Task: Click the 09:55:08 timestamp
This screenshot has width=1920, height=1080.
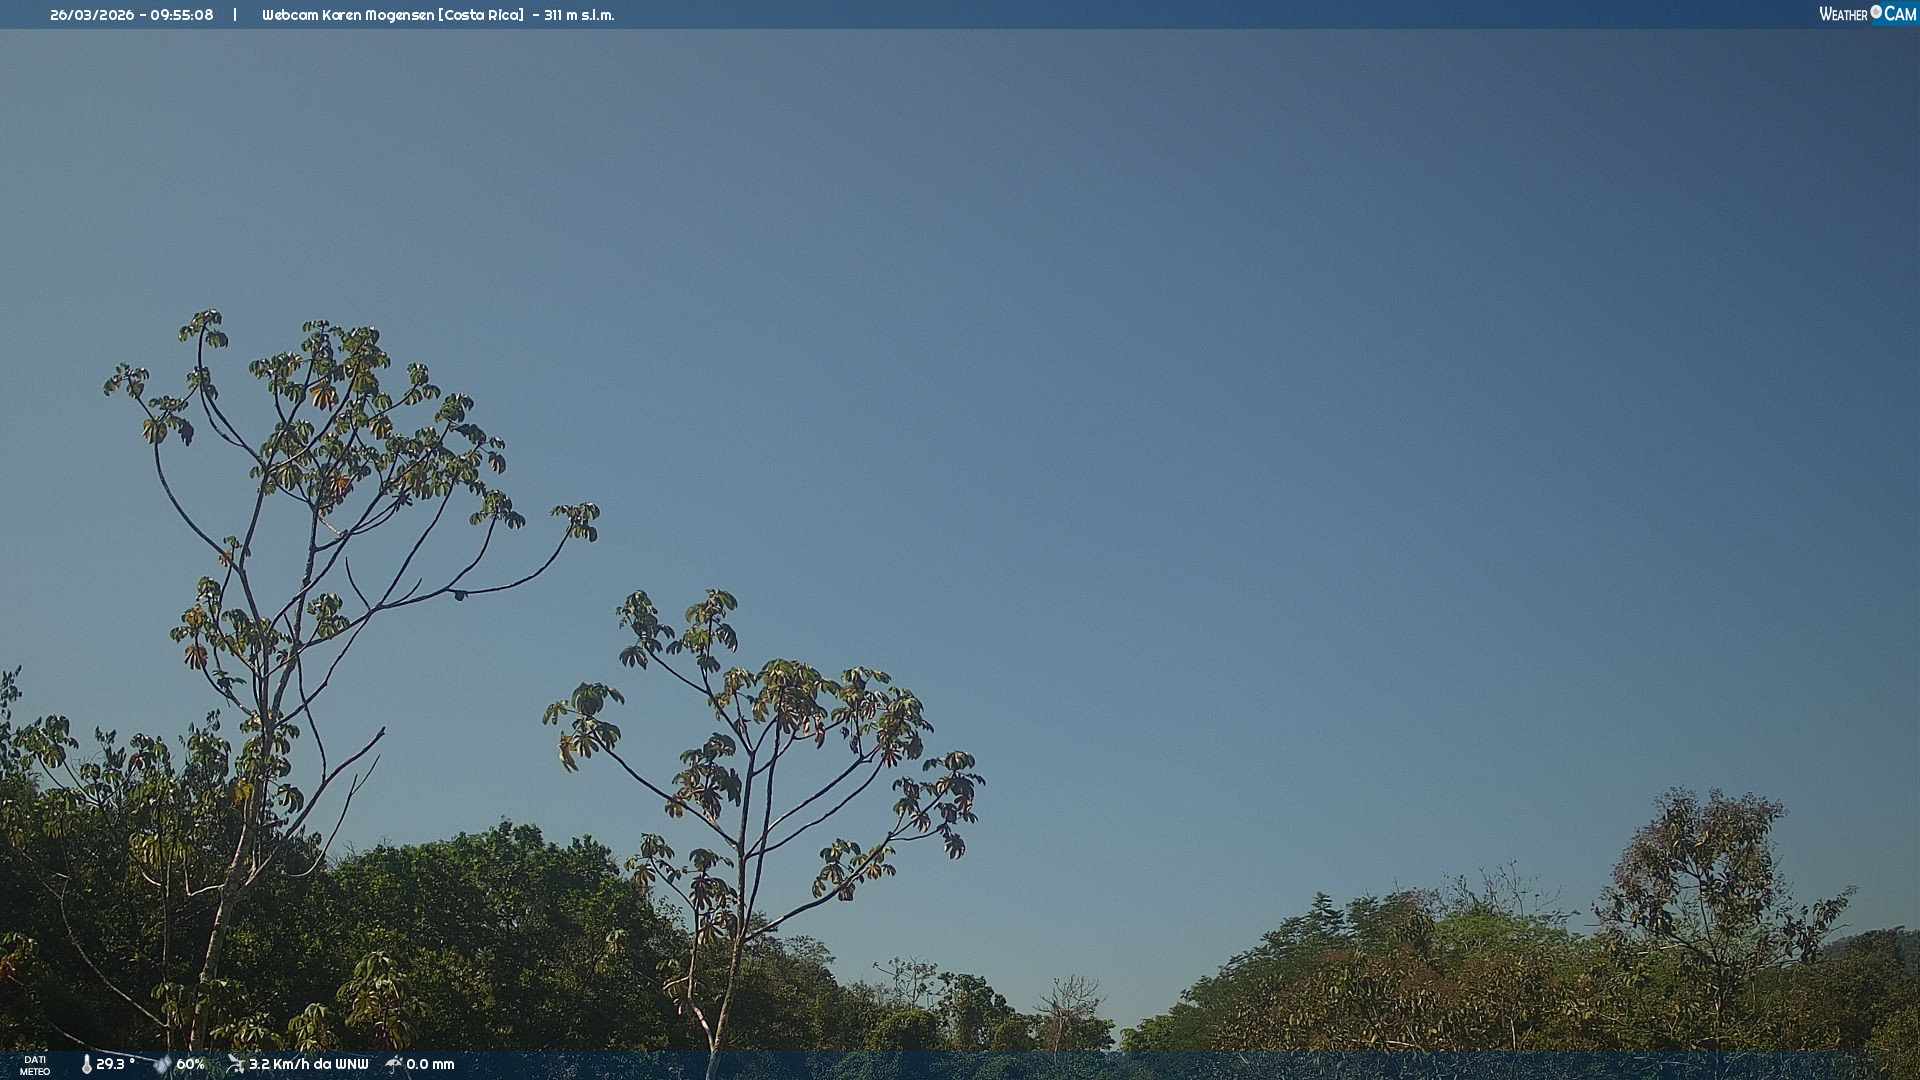Action: coord(182,15)
